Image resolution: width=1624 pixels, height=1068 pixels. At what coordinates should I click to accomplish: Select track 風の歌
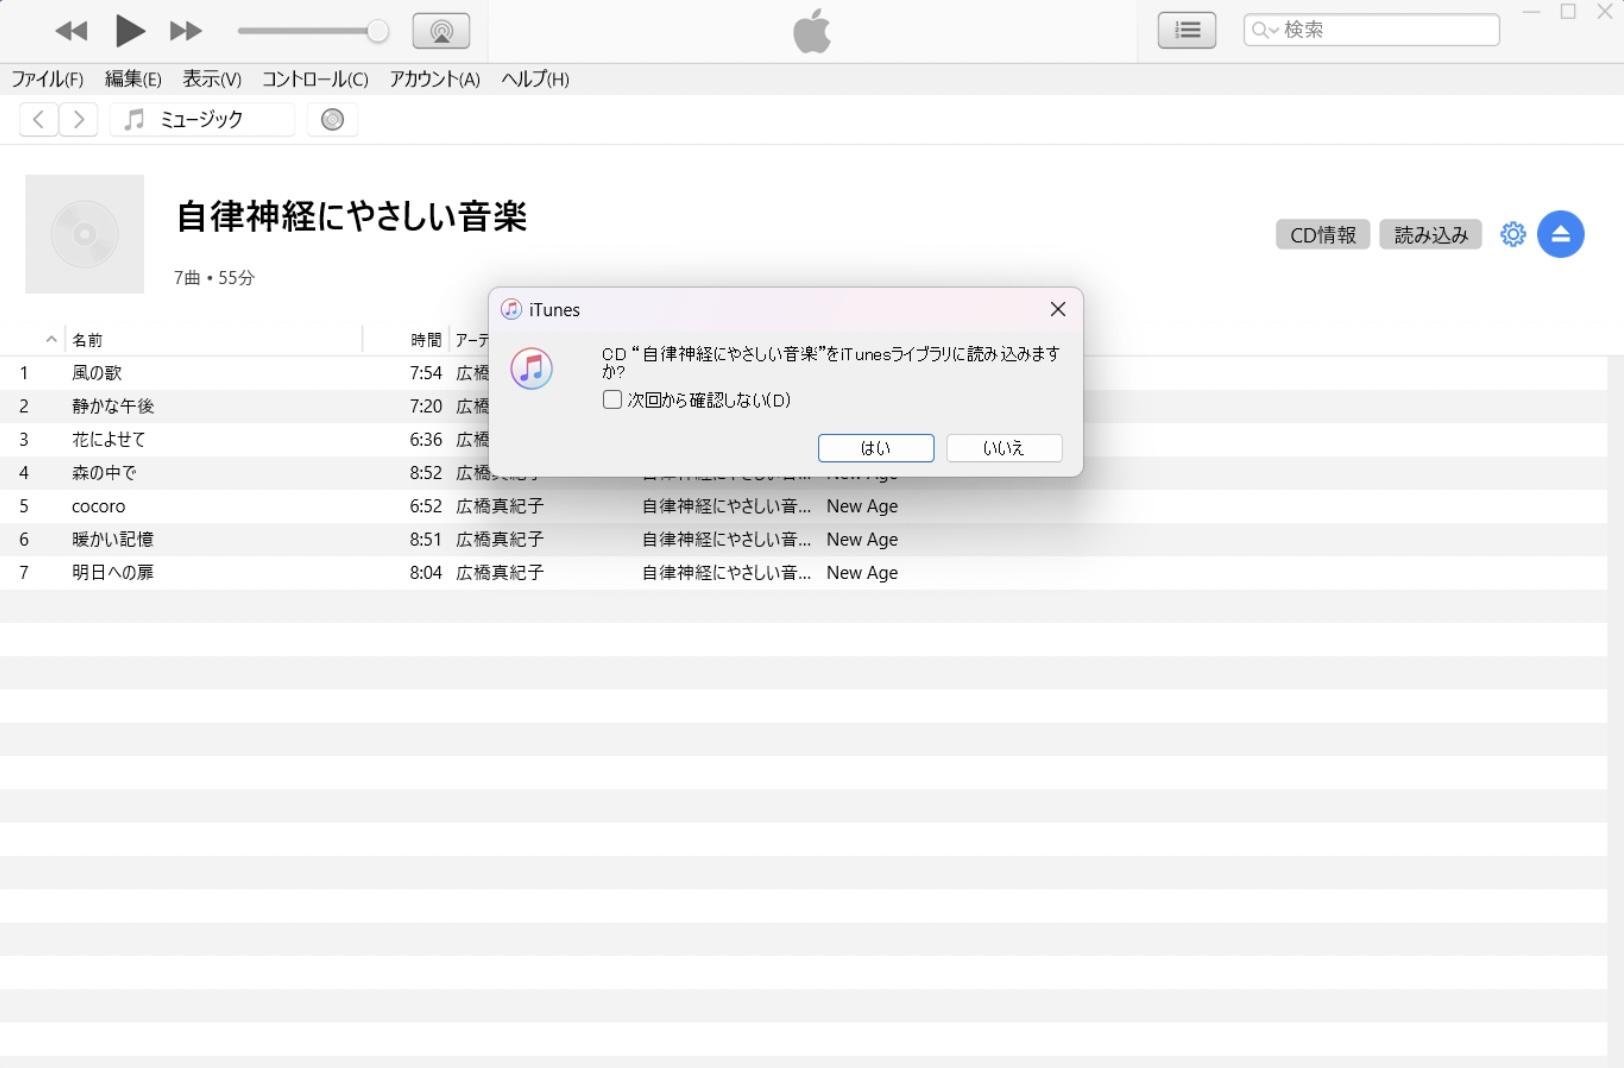(x=97, y=373)
